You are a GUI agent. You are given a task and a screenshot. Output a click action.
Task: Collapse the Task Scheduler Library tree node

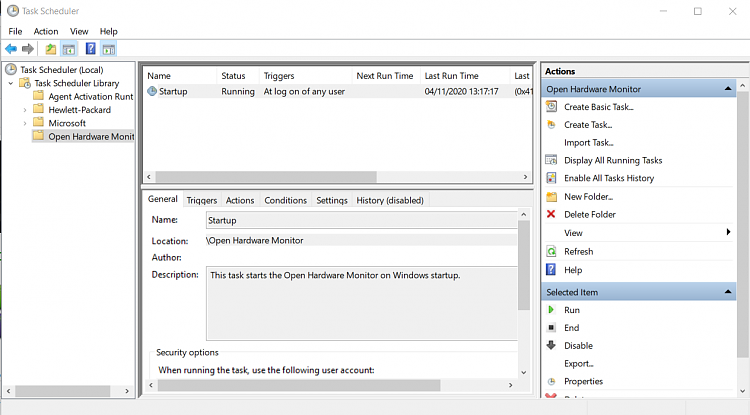coord(11,83)
